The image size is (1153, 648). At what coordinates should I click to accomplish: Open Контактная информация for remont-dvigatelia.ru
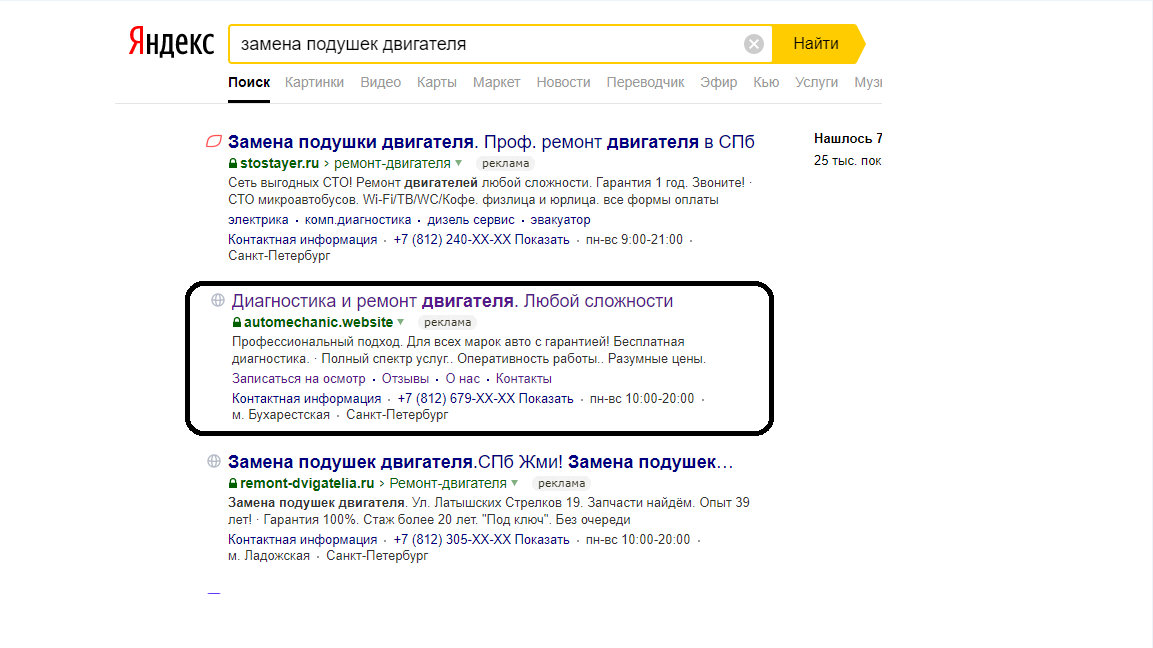click(x=302, y=540)
